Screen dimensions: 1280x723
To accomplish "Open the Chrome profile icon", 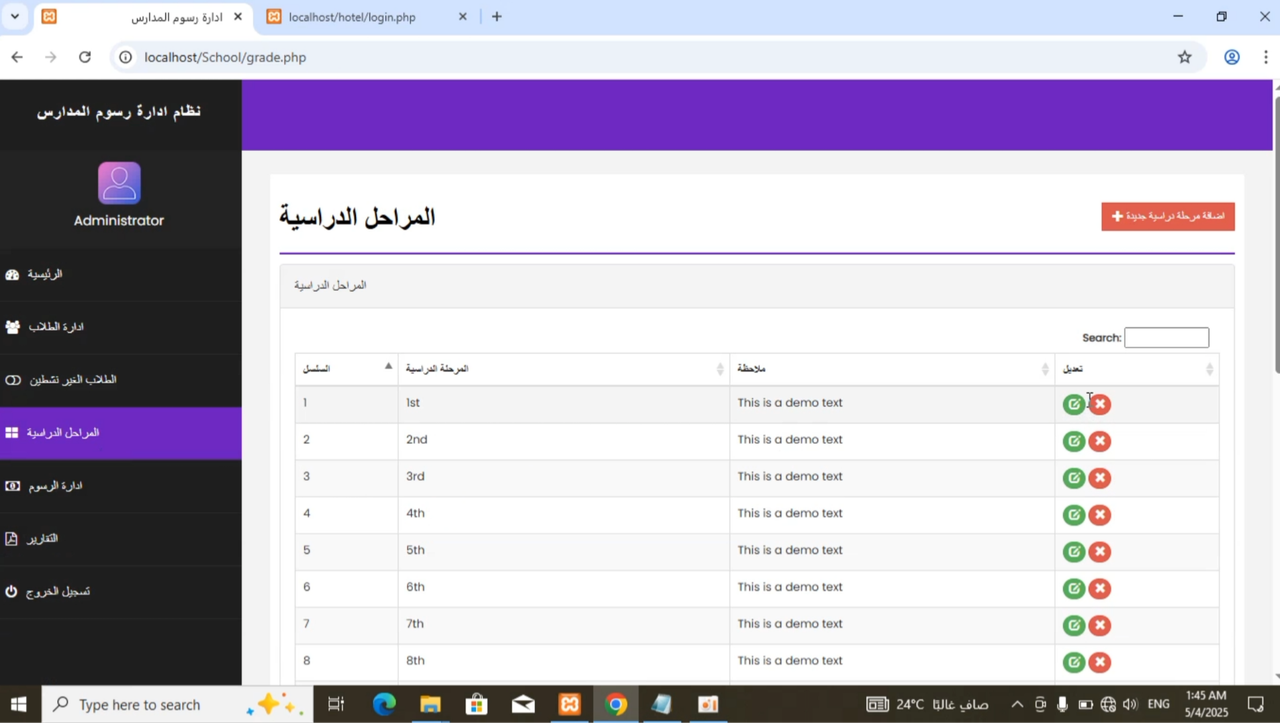I will click(x=1232, y=57).
